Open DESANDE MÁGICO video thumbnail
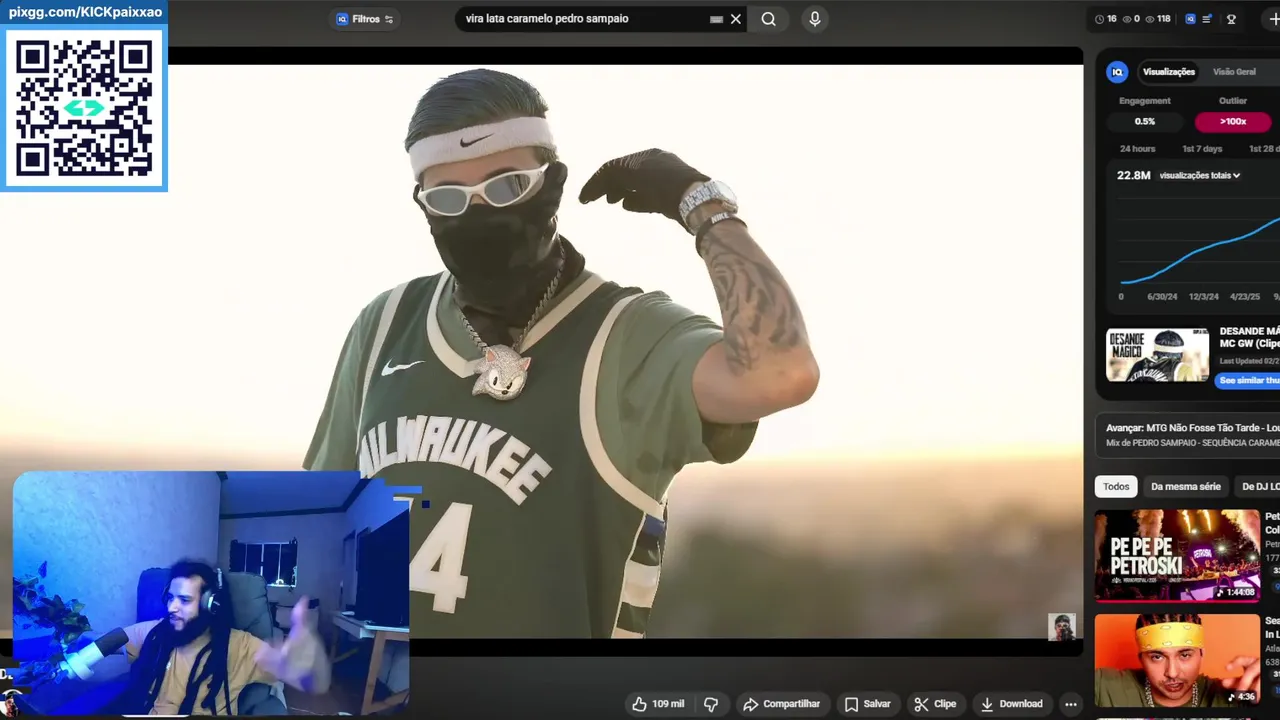This screenshot has width=1280, height=720. point(1157,355)
